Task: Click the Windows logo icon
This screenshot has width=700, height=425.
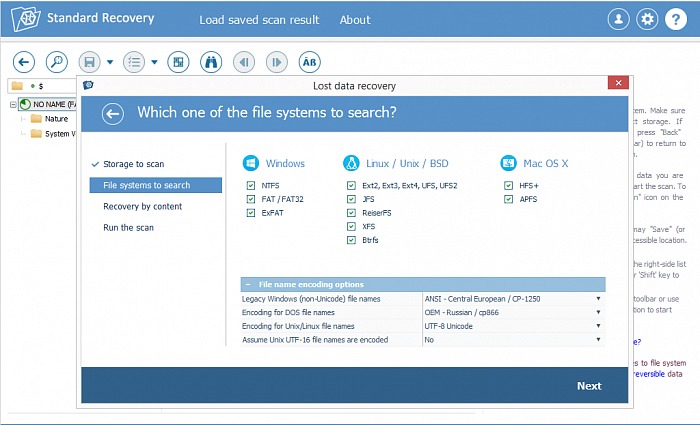Action: tap(251, 163)
